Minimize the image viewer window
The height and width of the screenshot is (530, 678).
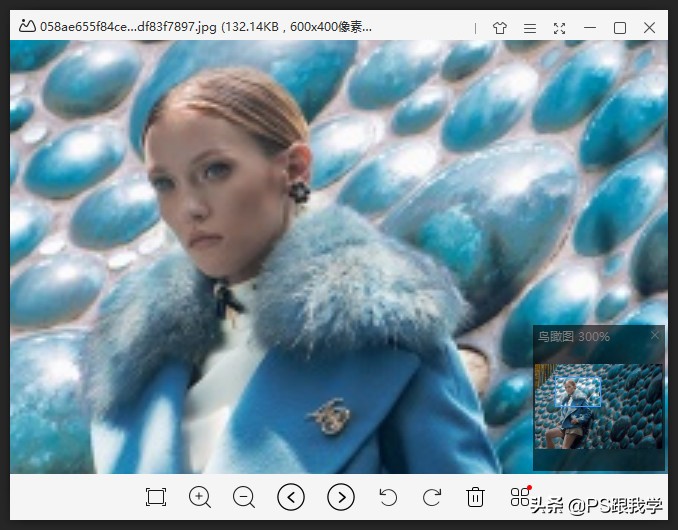click(x=590, y=28)
